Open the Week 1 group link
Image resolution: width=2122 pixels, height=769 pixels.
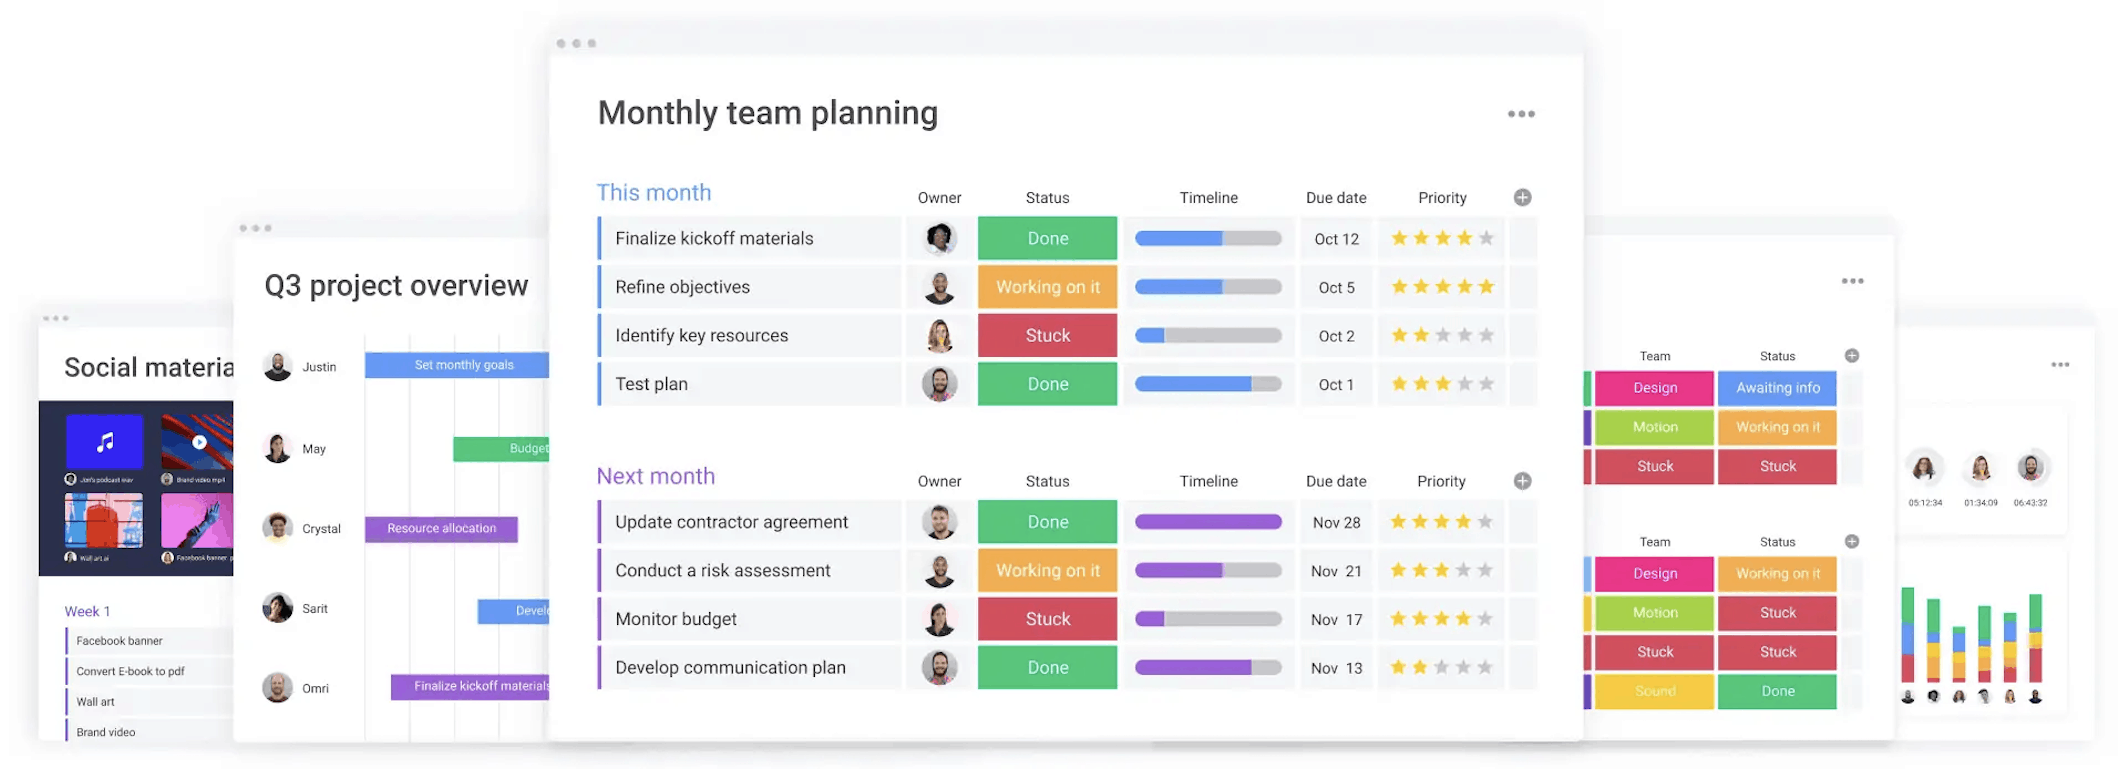87,612
